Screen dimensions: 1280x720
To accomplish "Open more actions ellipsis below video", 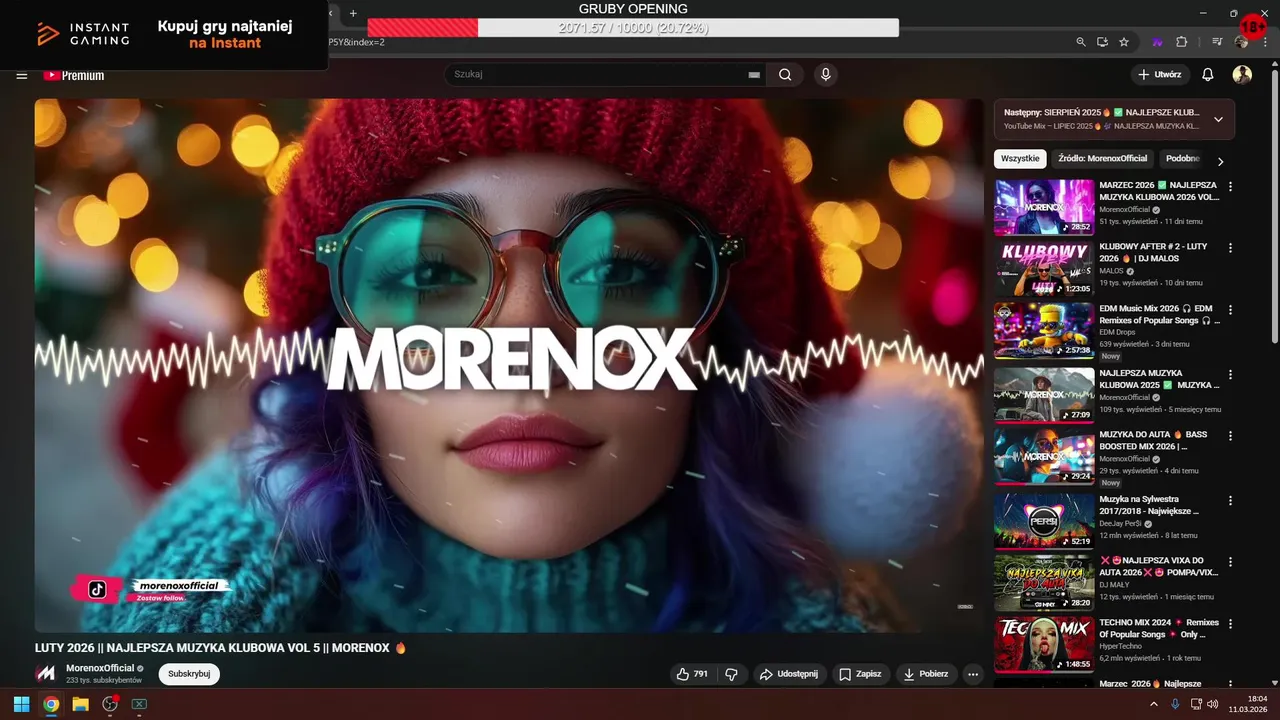I will tap(972, 674).
